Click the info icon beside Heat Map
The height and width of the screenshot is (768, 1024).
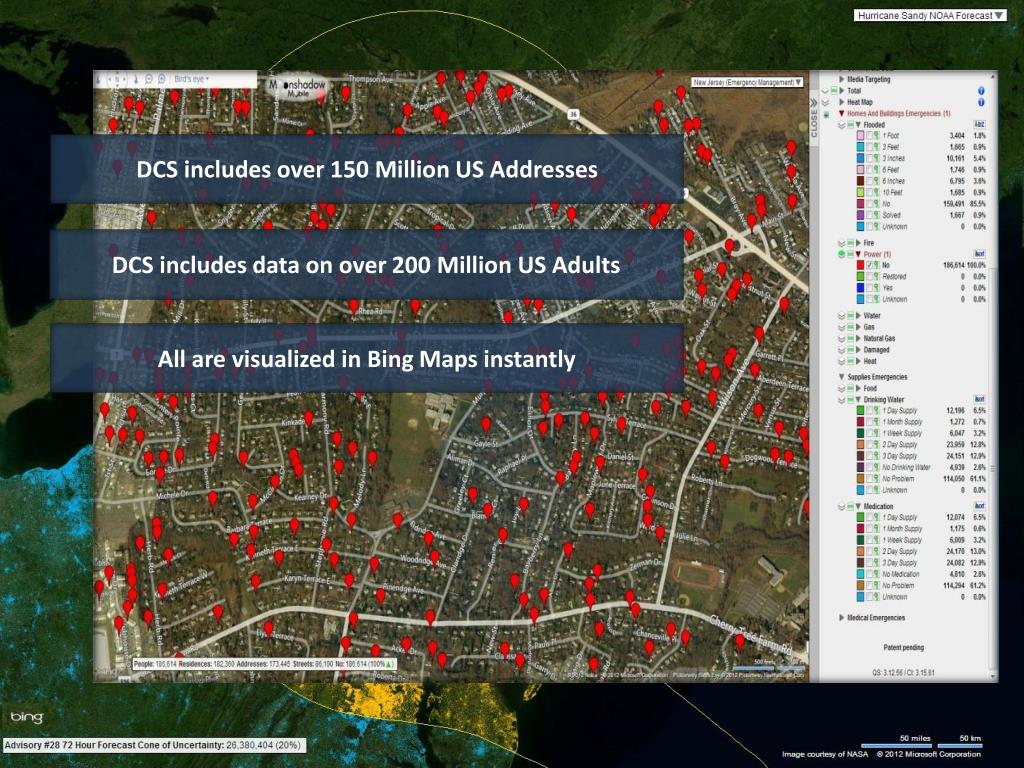point(981,102)
